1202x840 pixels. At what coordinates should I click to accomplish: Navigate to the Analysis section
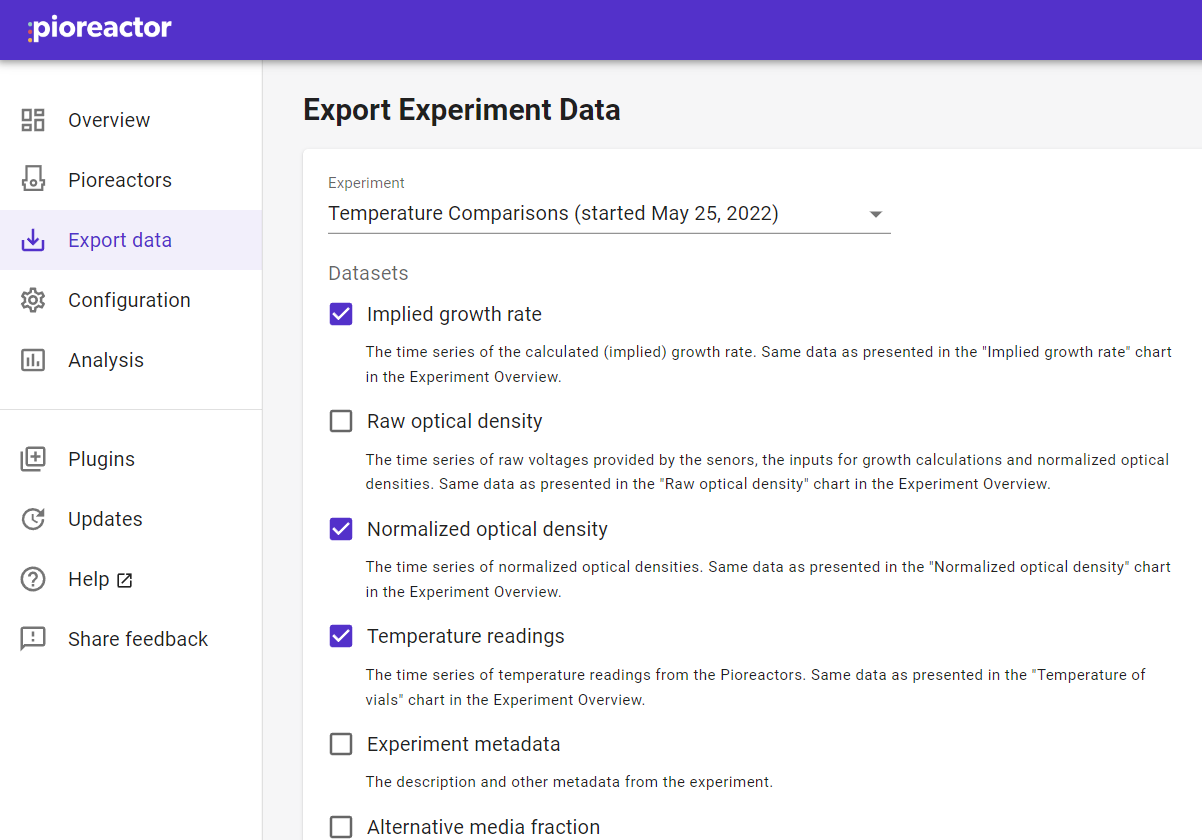pos(131,360)
